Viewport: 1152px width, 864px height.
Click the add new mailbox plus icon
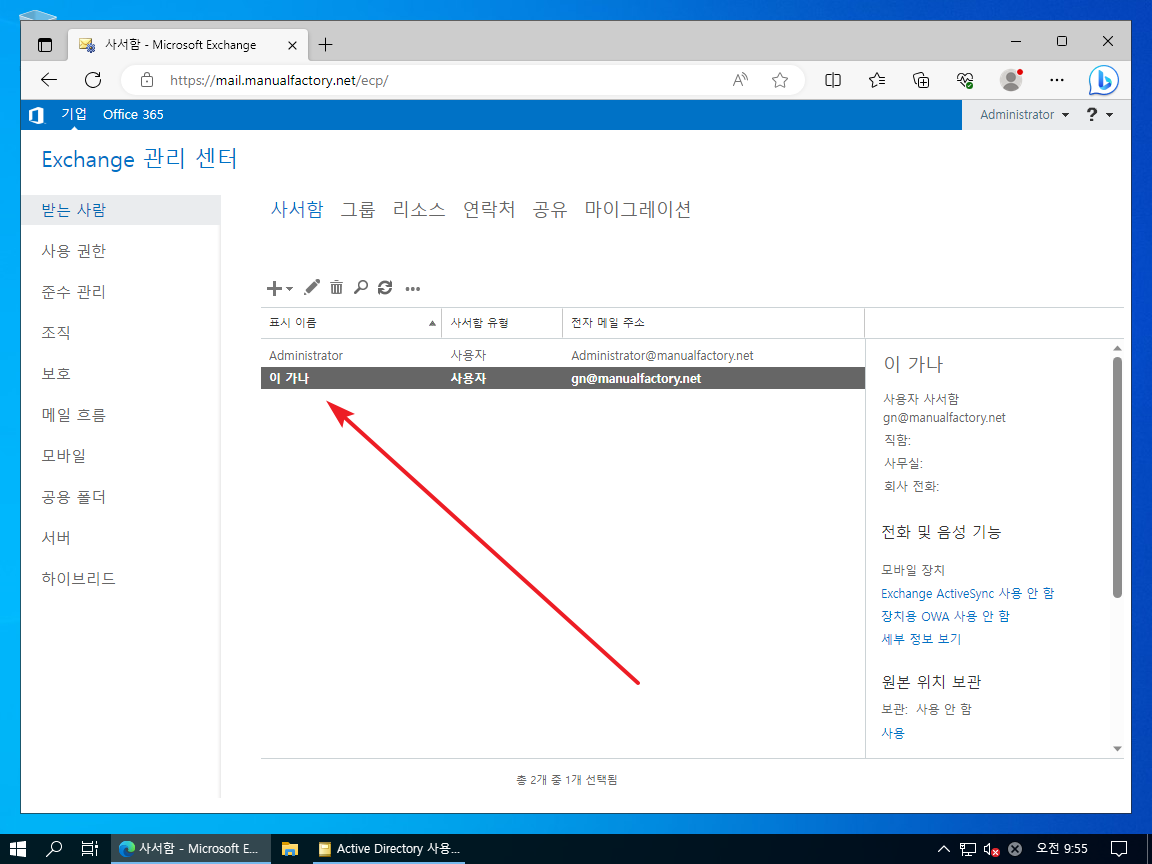[x=274, y=288]
